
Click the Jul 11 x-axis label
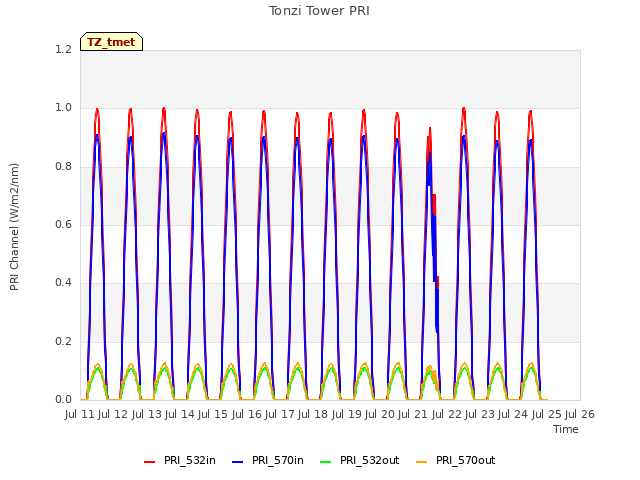pos(80,414)
